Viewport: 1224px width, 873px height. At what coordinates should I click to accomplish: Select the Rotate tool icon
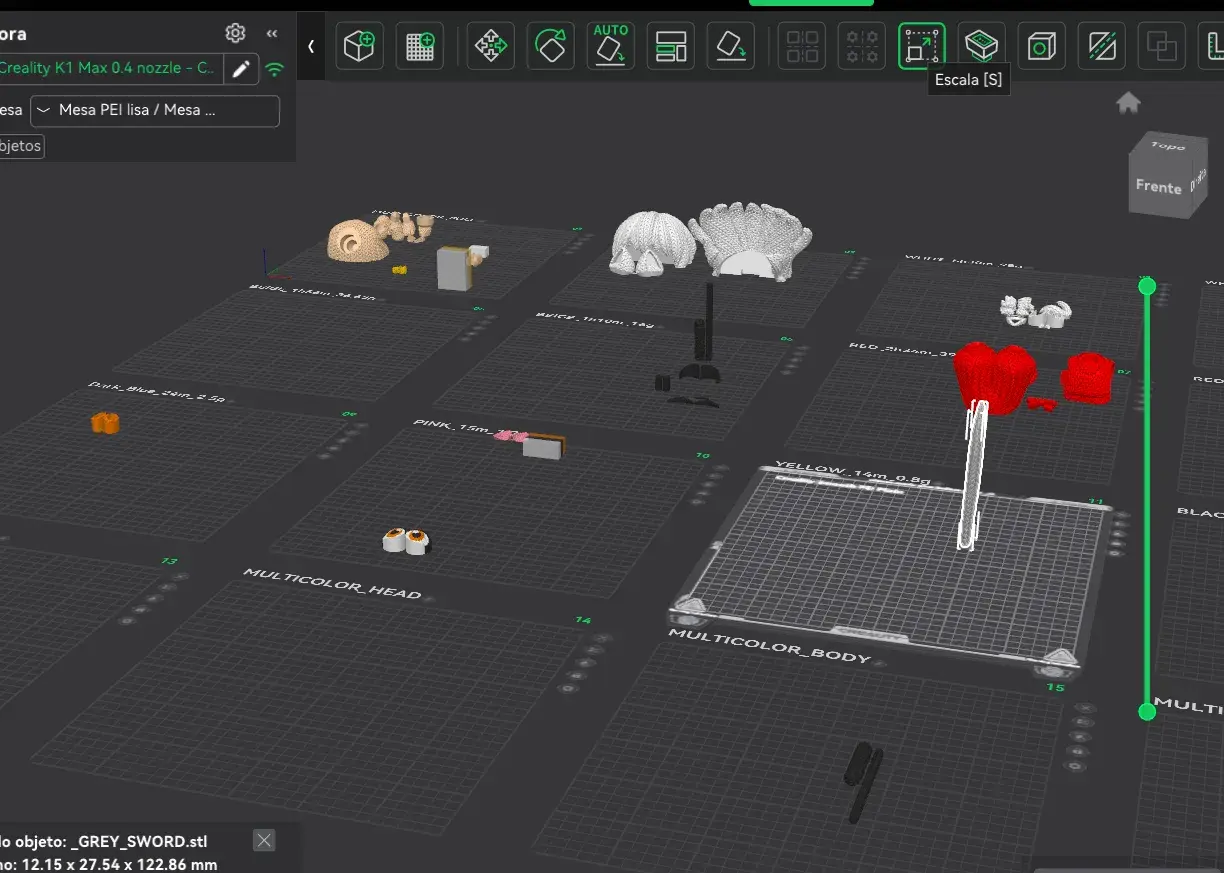551,46
